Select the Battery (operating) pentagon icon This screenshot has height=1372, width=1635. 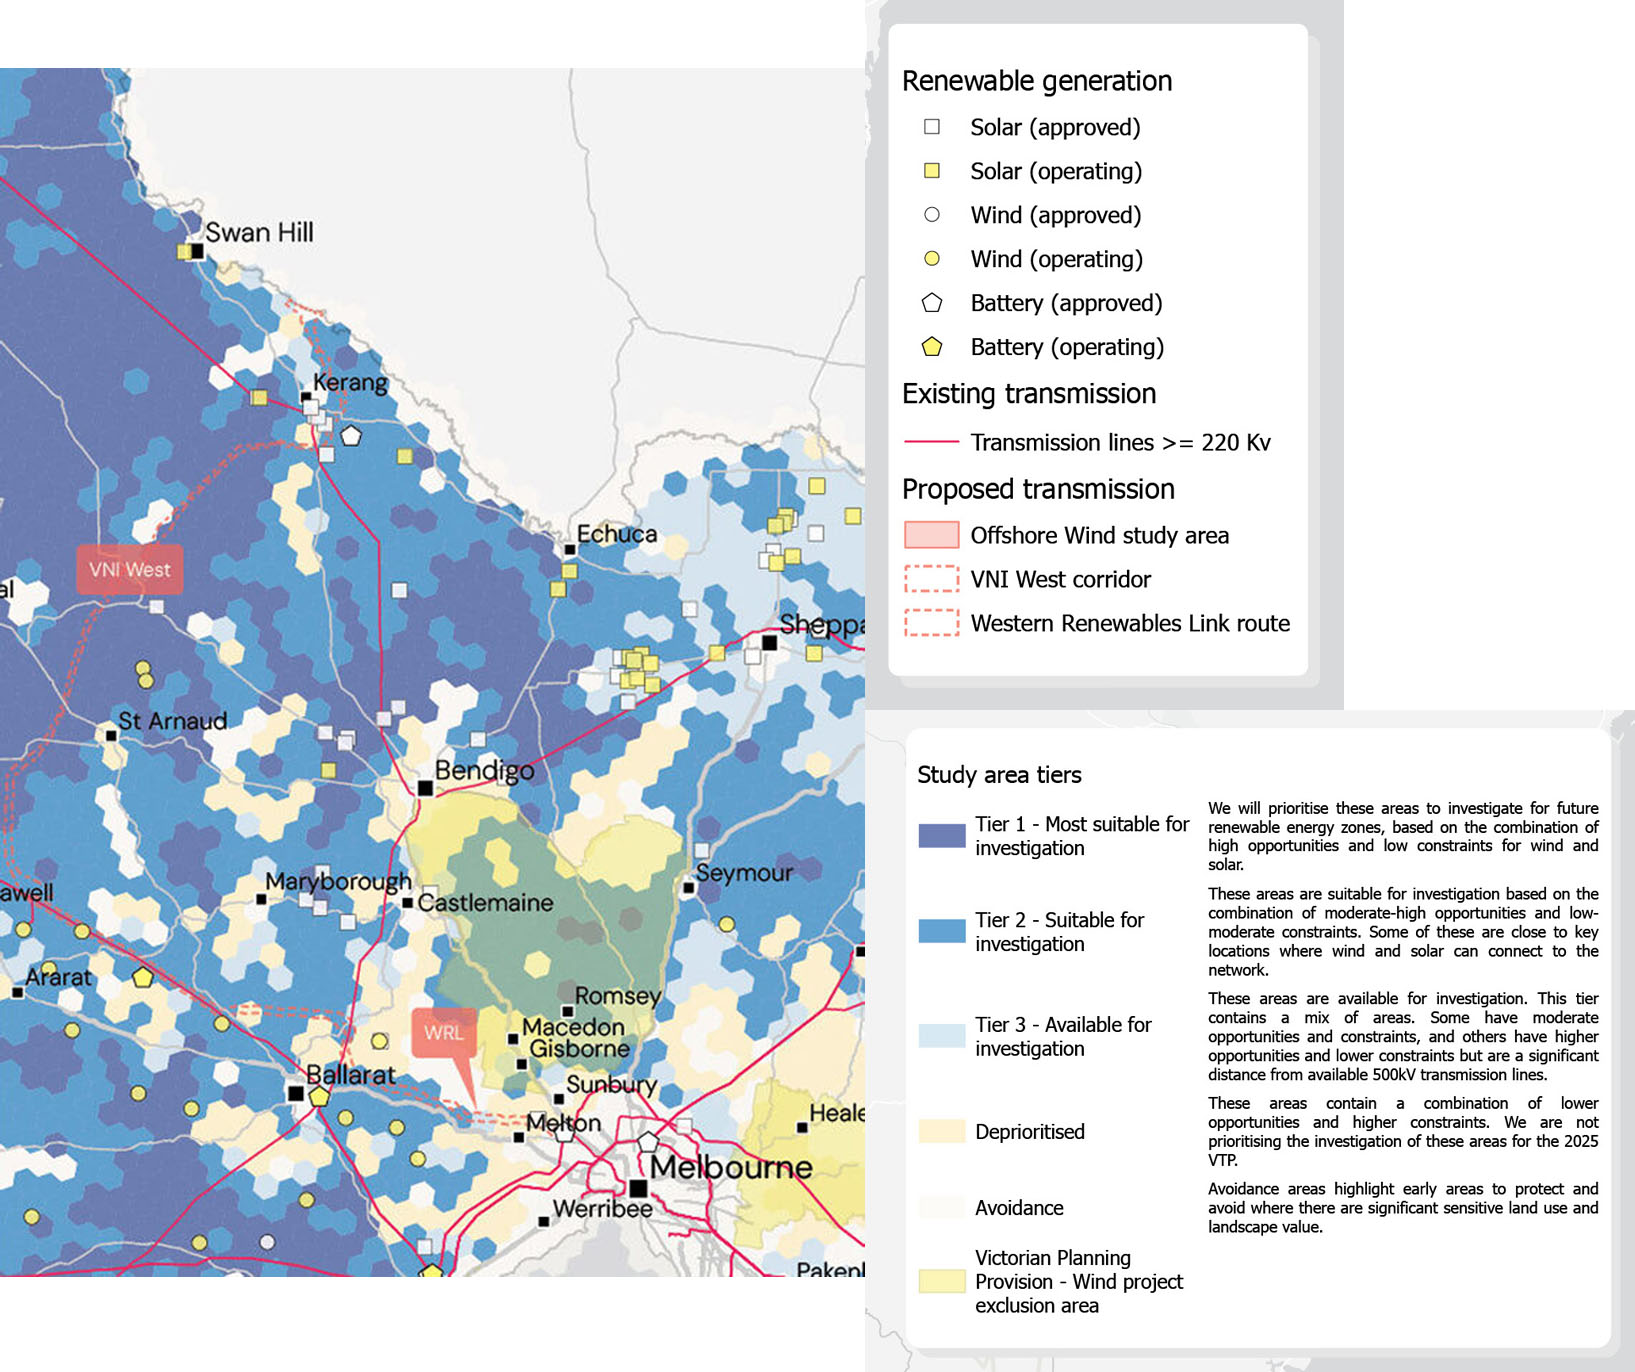(931, 347)
